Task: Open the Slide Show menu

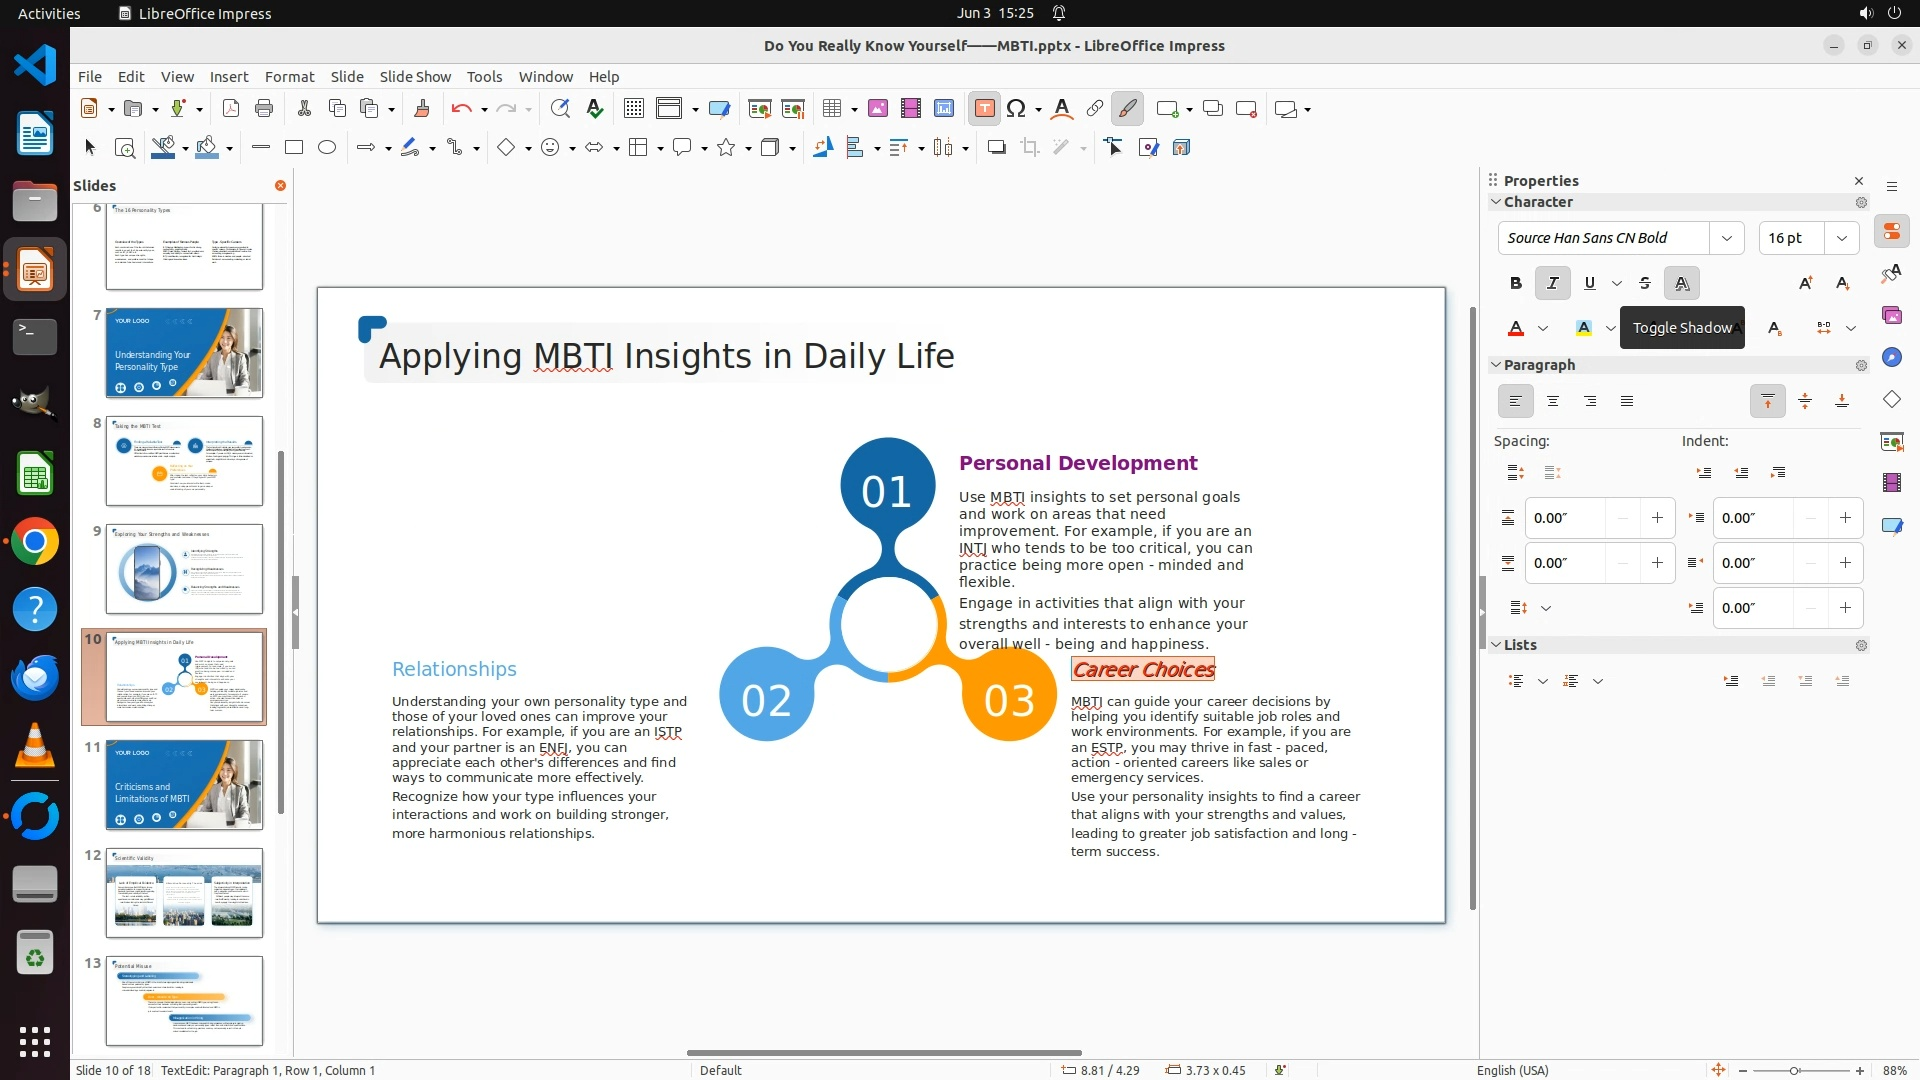Action: [x=415, y=77]
